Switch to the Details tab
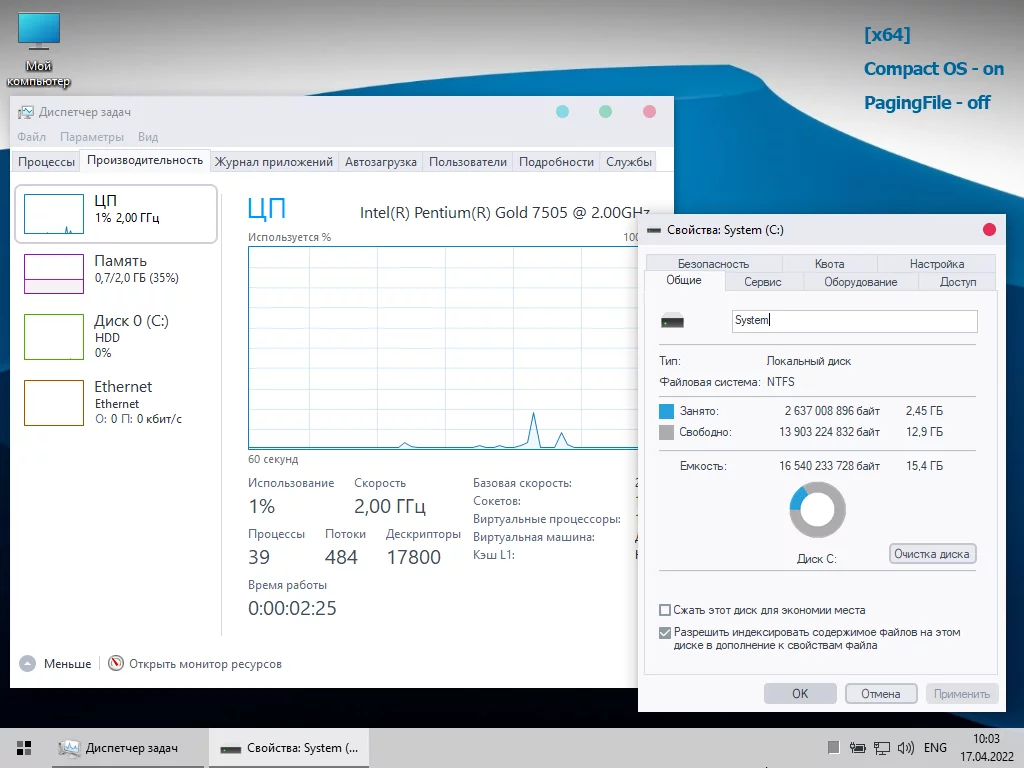This screenshot has width=1024, height=768. coord(556,162)
